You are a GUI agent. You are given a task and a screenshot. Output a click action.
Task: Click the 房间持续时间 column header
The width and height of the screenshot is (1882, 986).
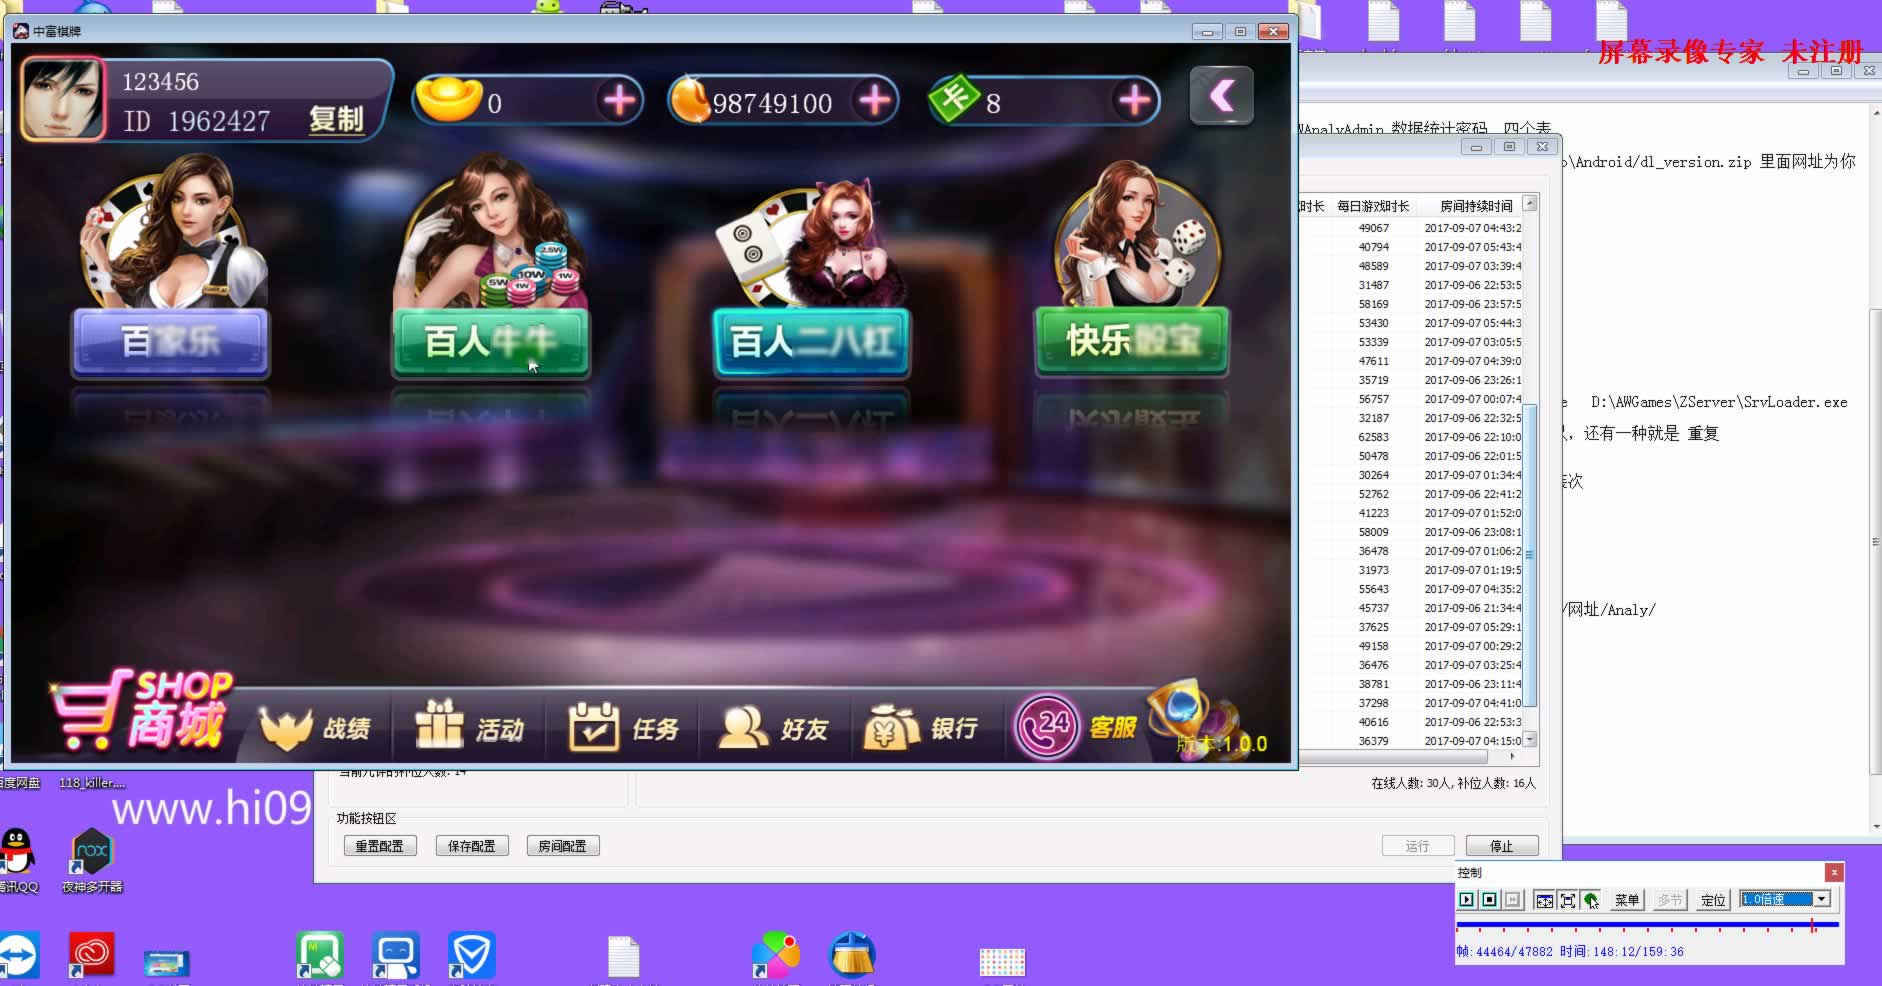coord(1475,206)
